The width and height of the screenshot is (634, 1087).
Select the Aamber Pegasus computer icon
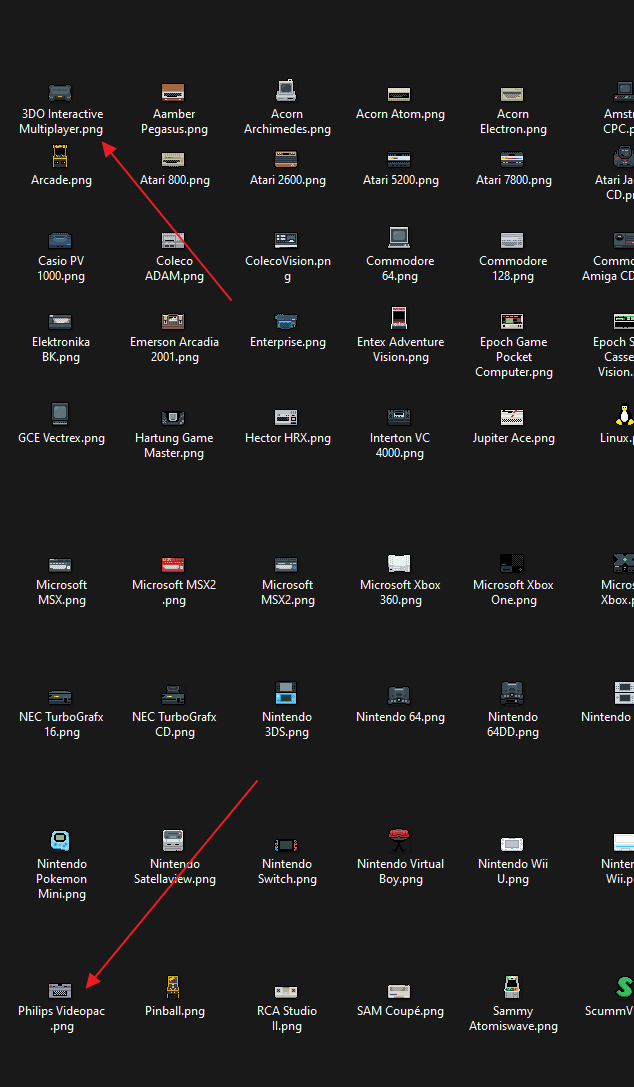[x=173, y=92]
